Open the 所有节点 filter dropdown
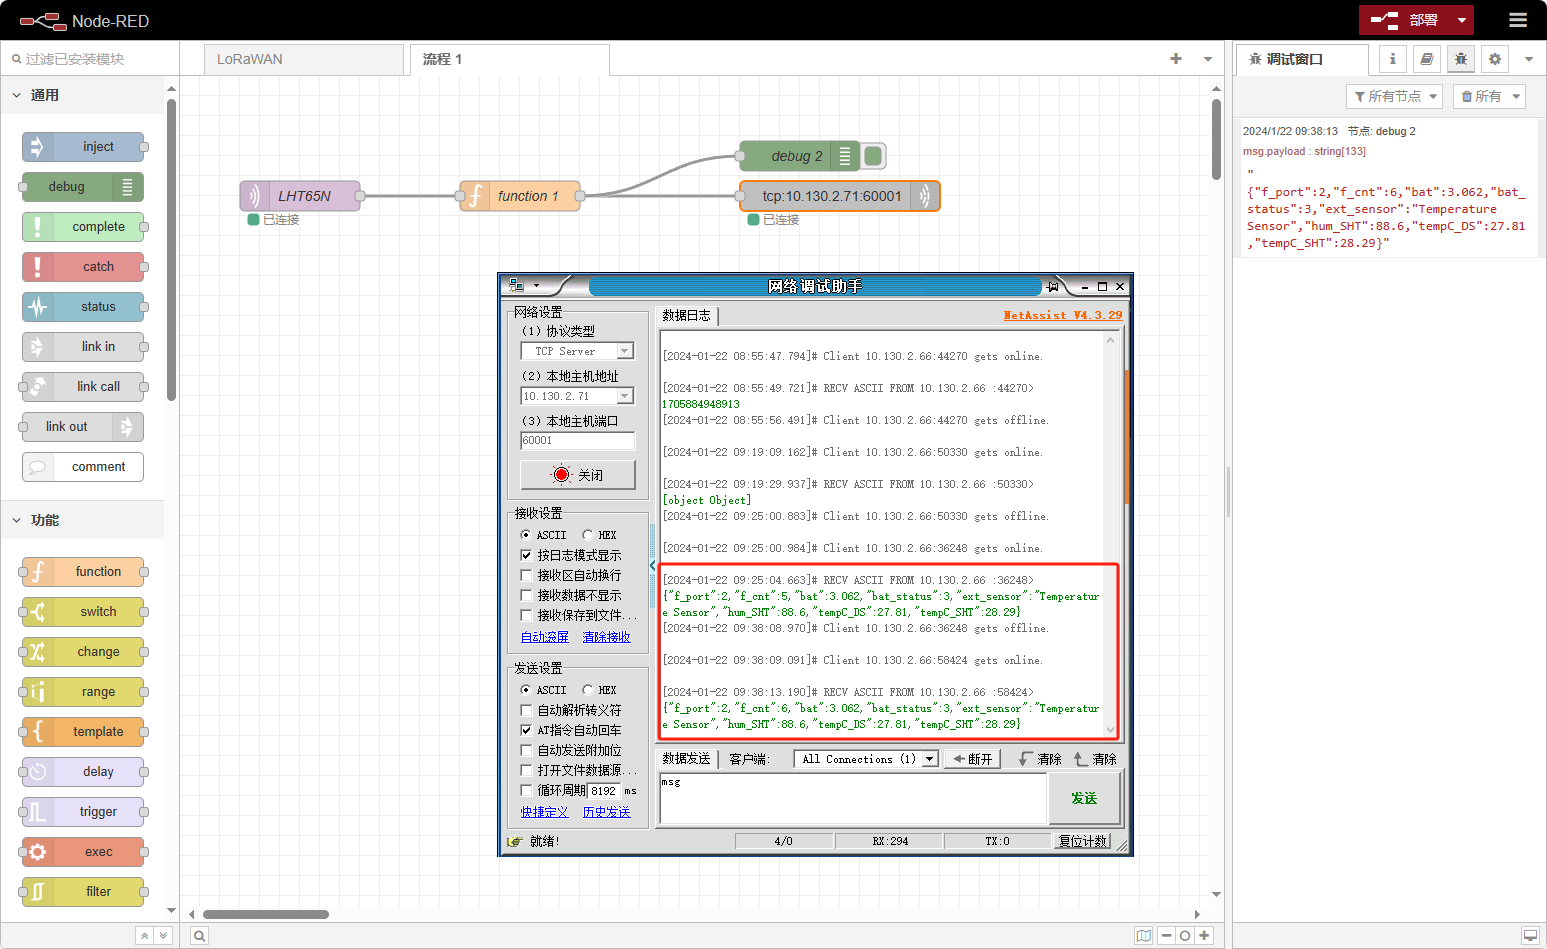Viewport: 1547px width, 949px height. (1395, 96)
